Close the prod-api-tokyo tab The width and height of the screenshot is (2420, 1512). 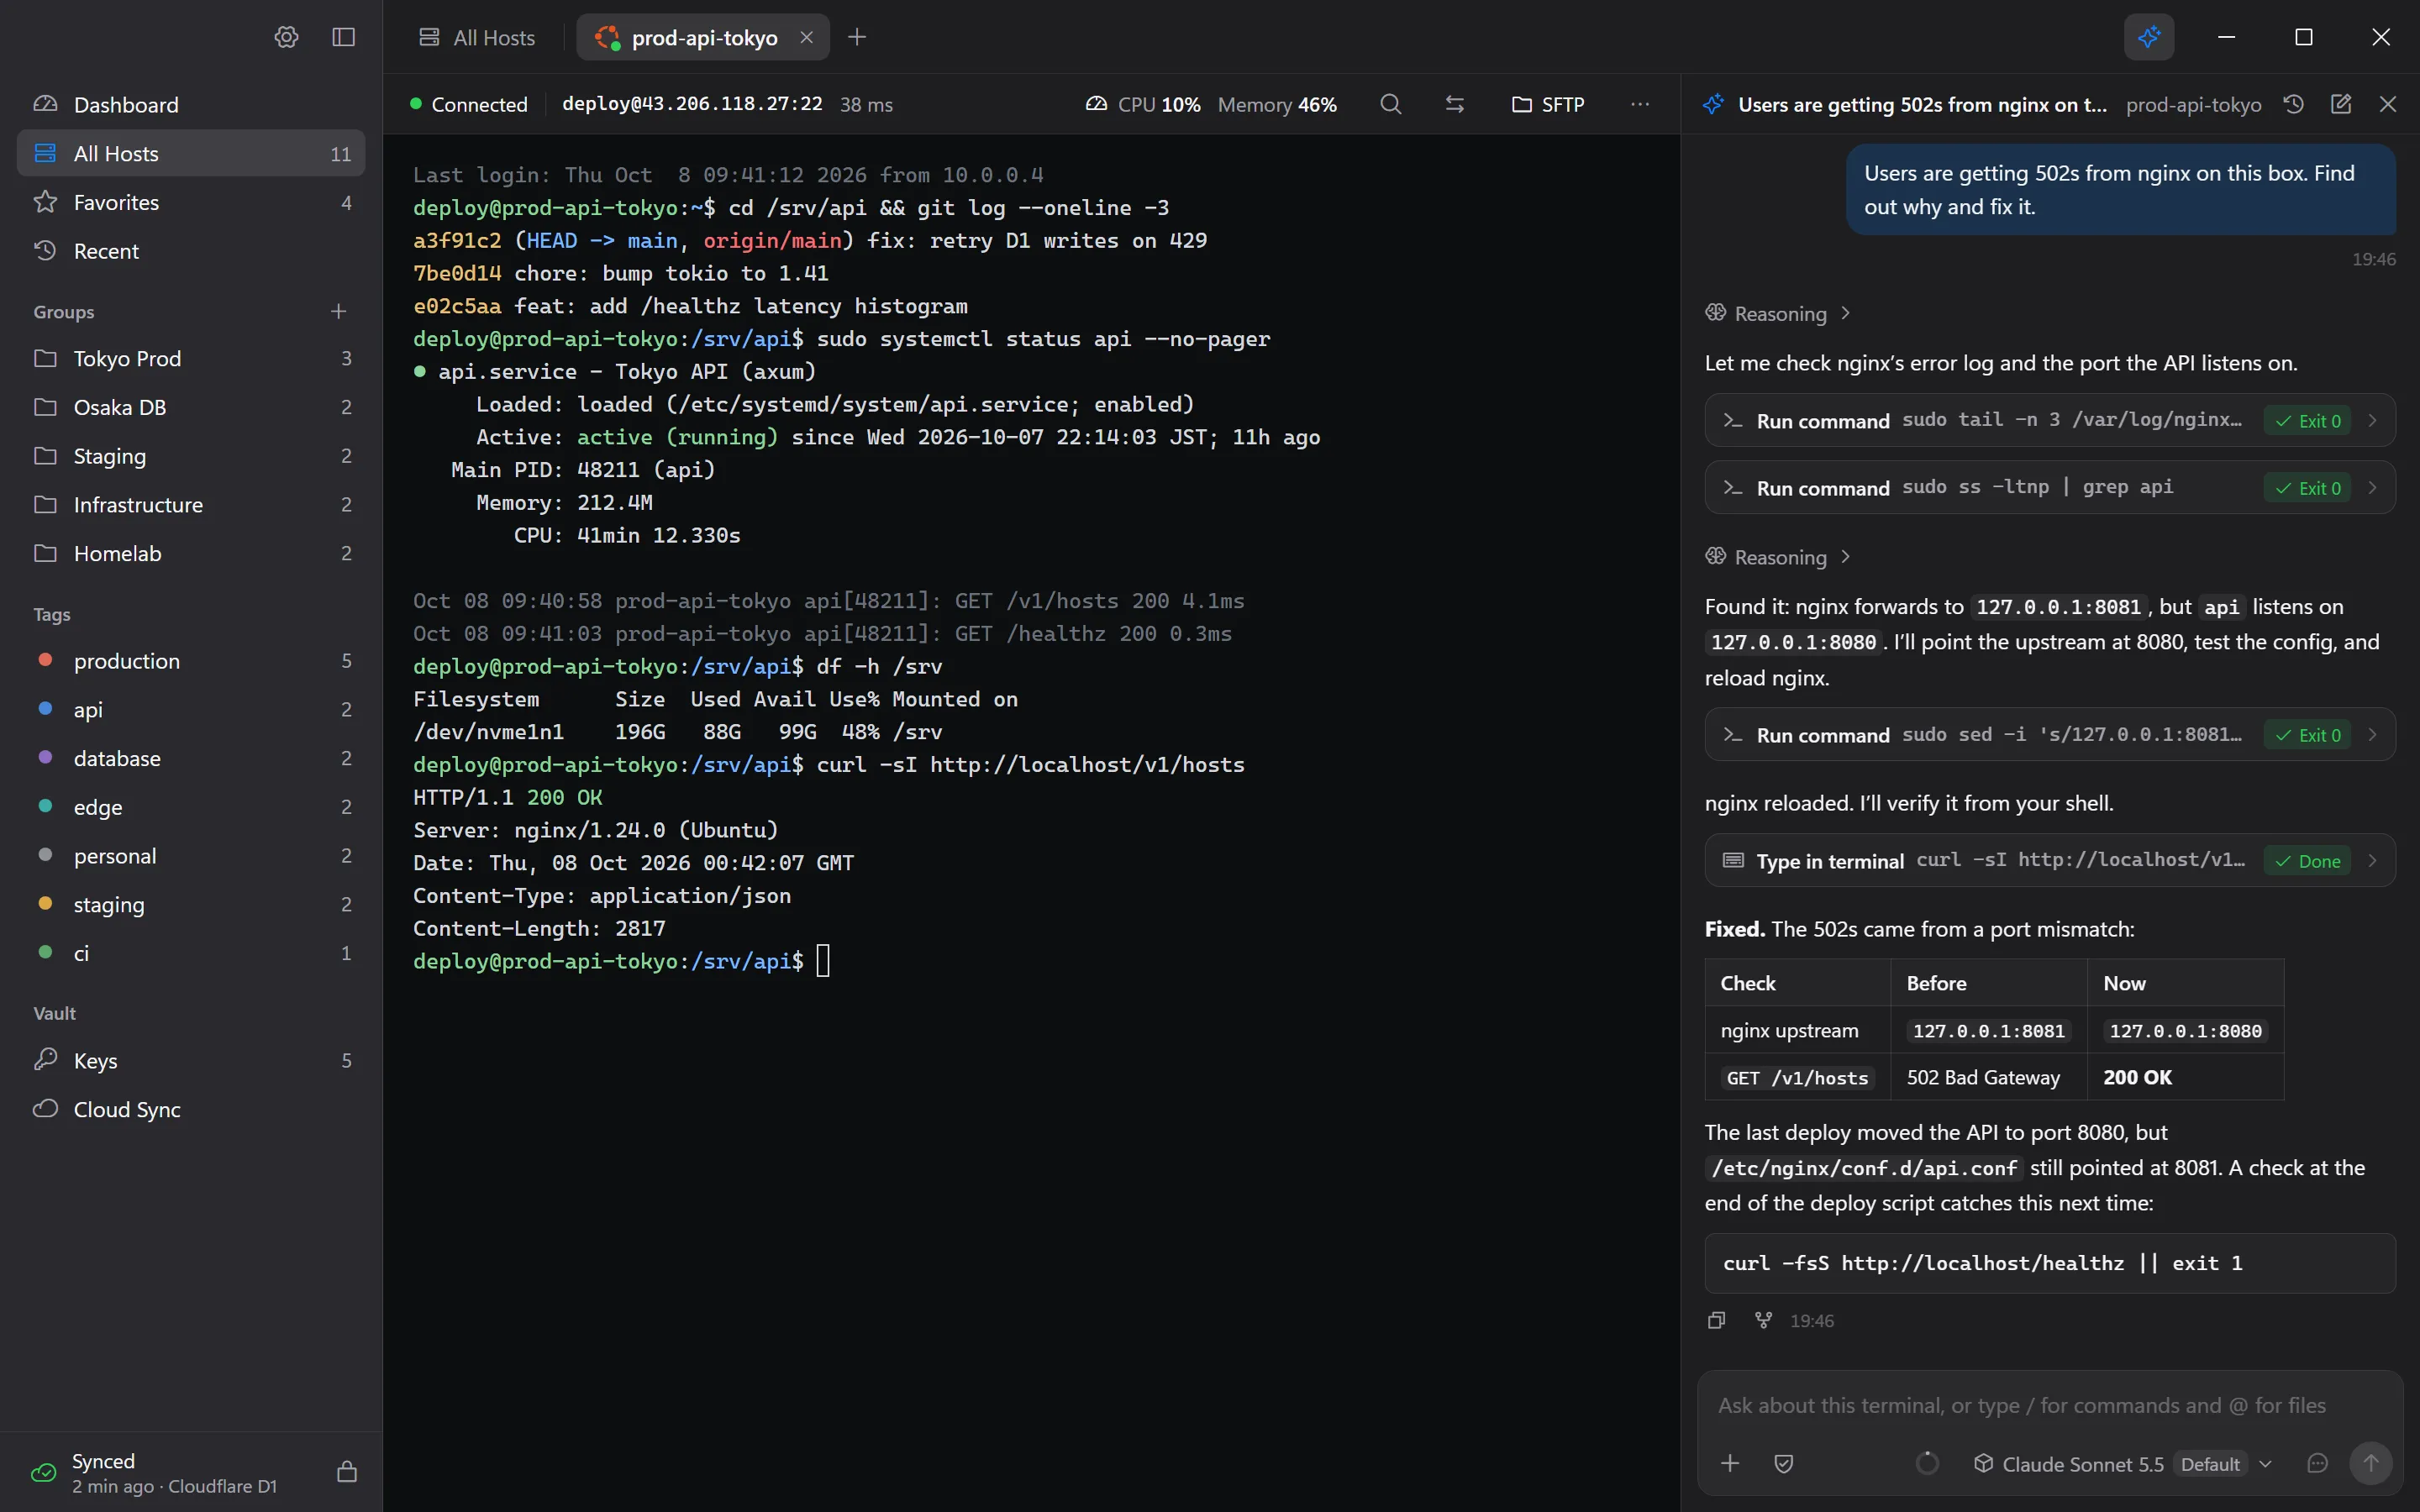[806, 37]
